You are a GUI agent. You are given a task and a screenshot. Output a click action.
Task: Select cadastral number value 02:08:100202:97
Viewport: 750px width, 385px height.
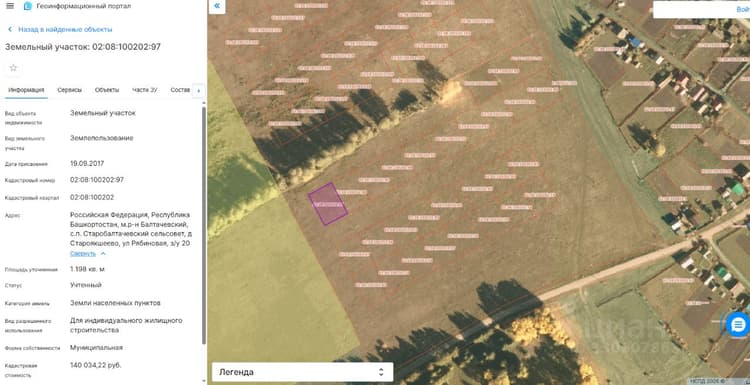97,180
